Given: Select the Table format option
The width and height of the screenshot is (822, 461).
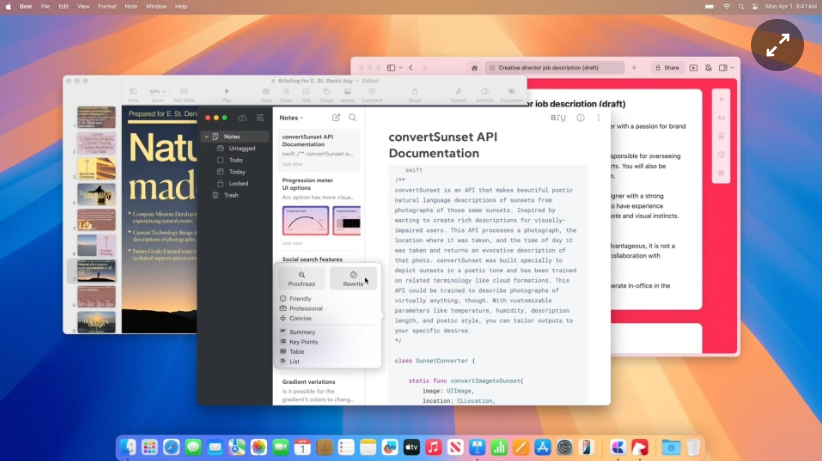Looking at the screenshot, I should pyautogui.click(x=296, y=352).
